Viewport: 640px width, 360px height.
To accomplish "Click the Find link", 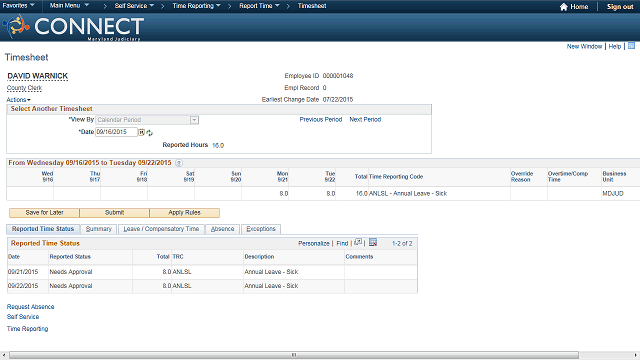I will (342, 243).
